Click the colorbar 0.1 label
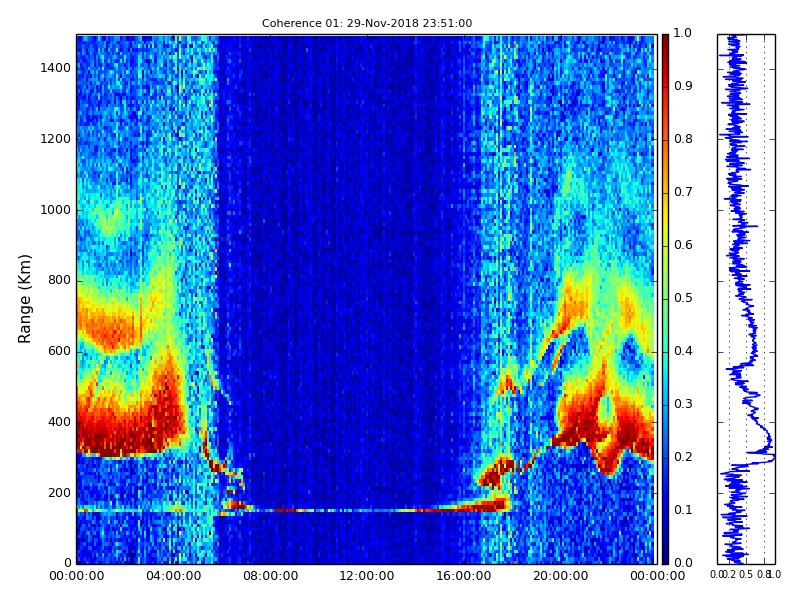Image resolution: width=800 pixels, height=600 pixels. [x=683, y=510]
